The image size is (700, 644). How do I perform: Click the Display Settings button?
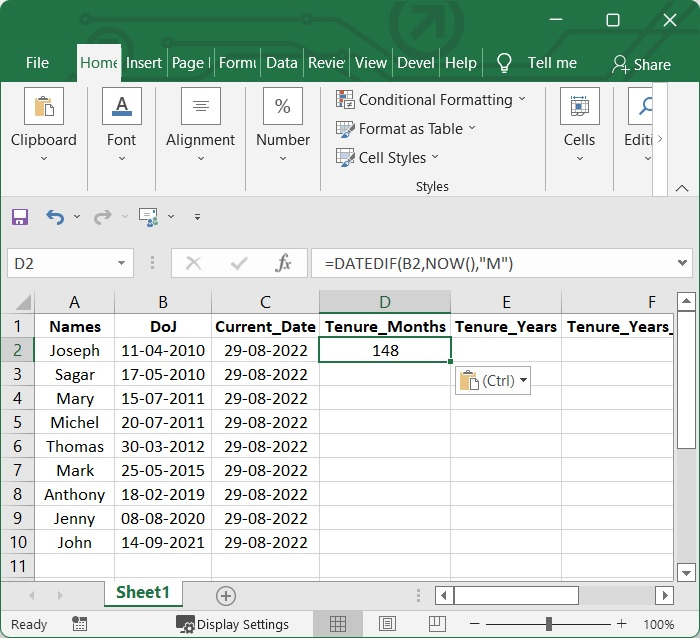[x=232, y=624]
